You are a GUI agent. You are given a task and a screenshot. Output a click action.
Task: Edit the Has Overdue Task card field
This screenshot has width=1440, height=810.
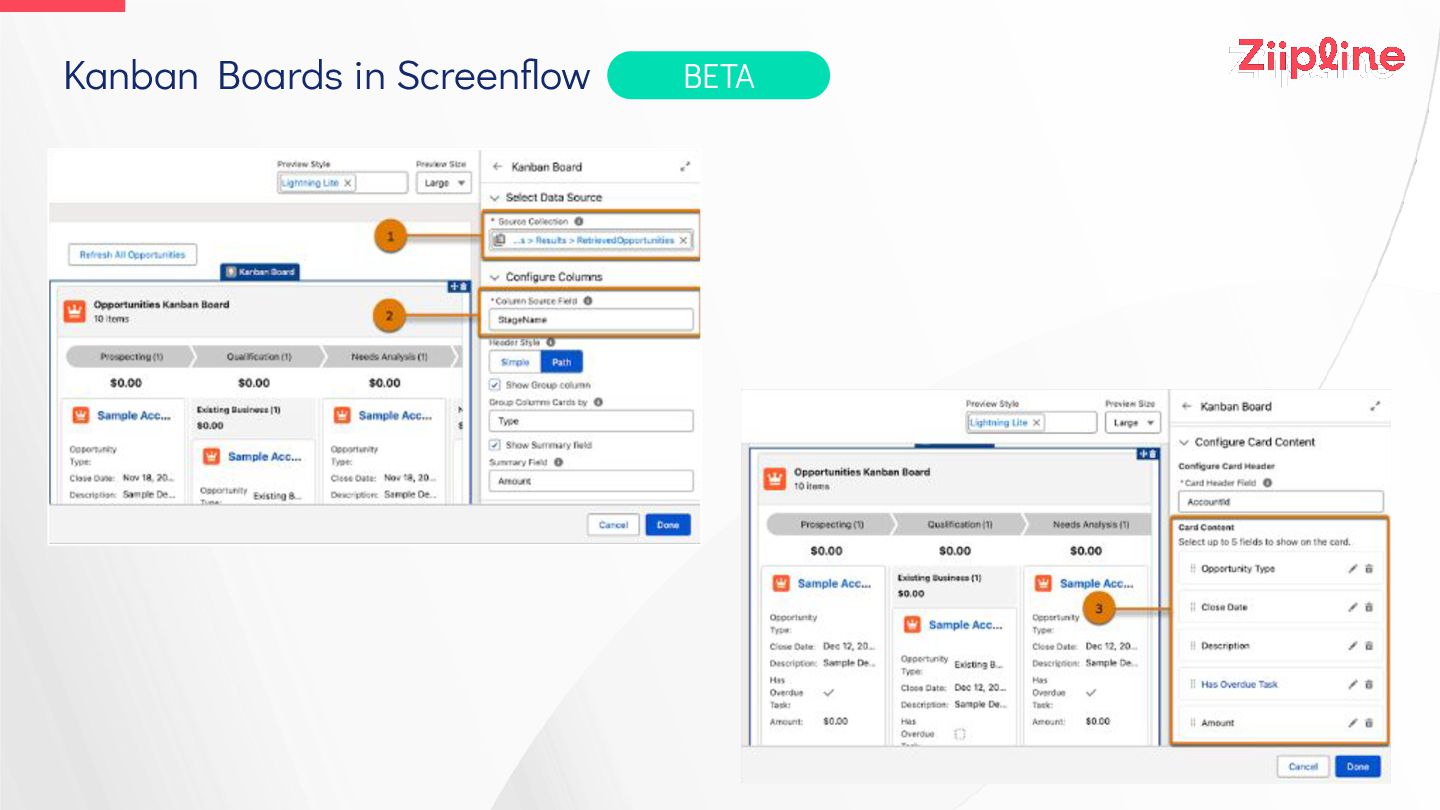click(x=1353, y=685)
